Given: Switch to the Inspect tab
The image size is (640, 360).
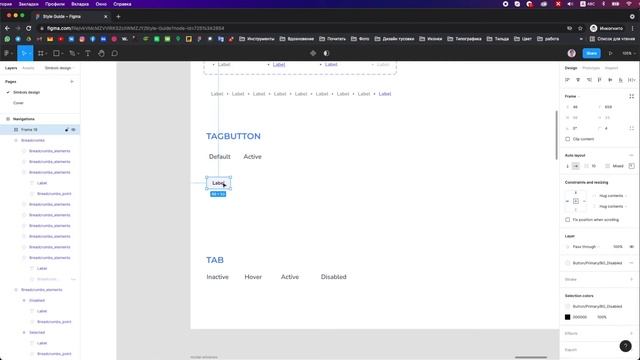Looking at the screenshot, I should tap(611, 68).
